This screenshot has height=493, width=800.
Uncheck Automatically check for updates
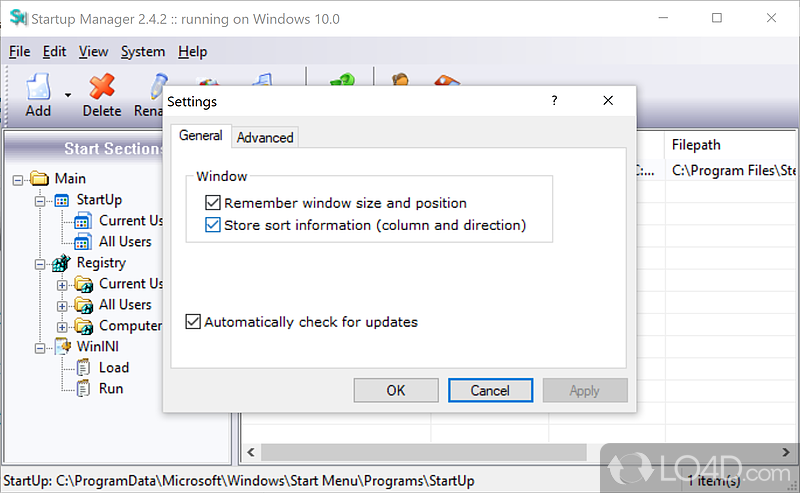pos(193,322)
